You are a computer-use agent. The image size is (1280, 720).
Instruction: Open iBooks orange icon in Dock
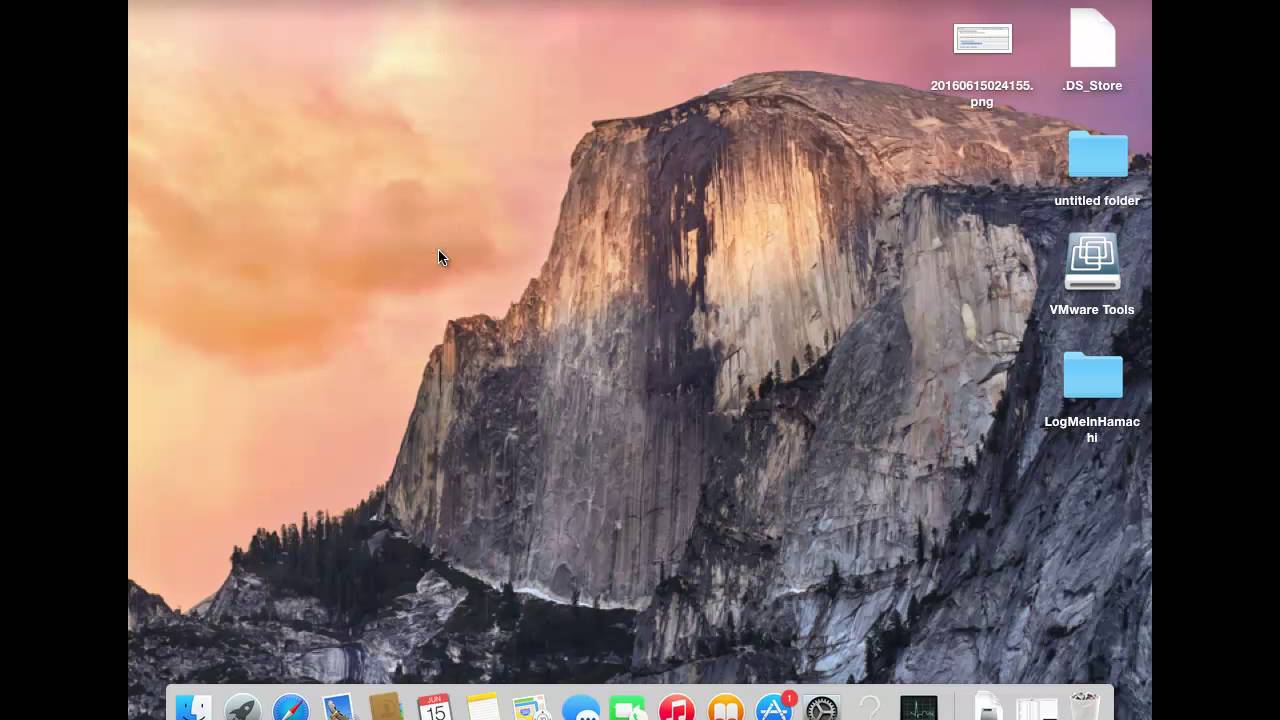point(726,708)
